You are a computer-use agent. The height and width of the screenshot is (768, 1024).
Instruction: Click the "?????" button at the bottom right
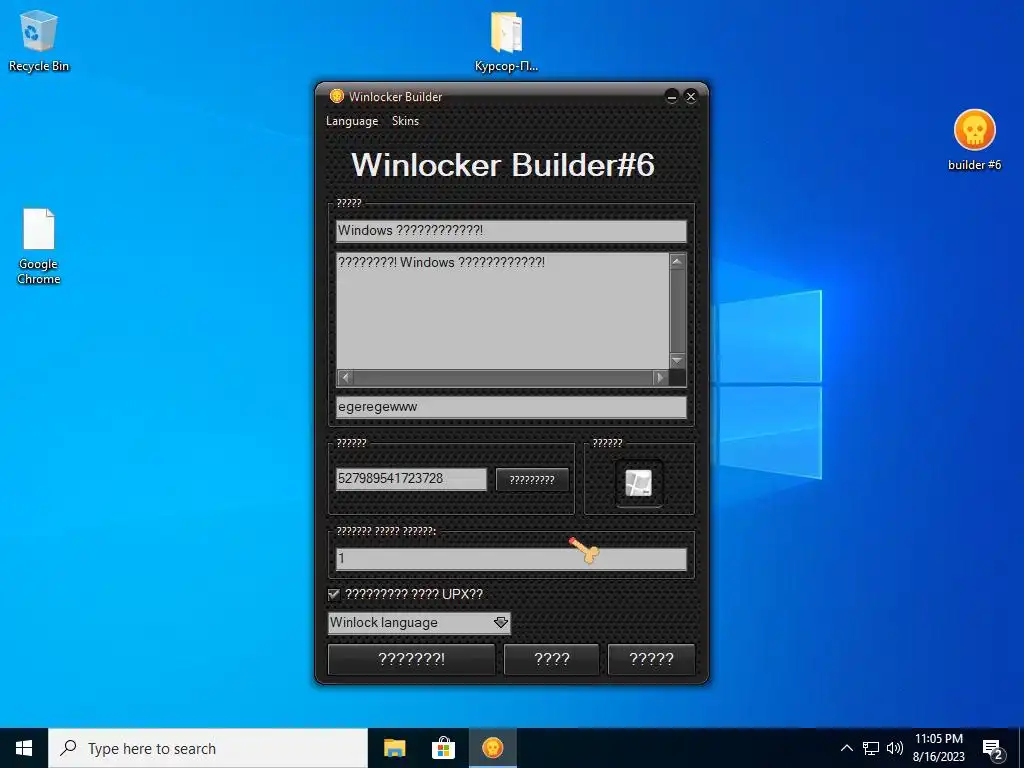651,659
